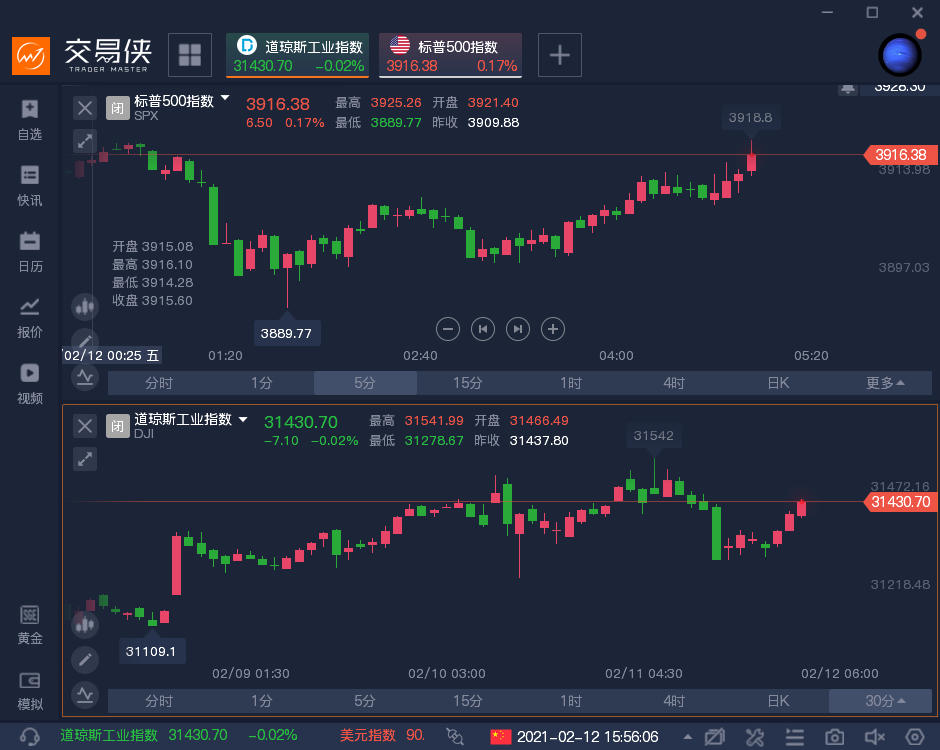Viewport: 940px width, 750px height.
Task: Click the camera screenshot icon in status bar
Action: [836, 735]
